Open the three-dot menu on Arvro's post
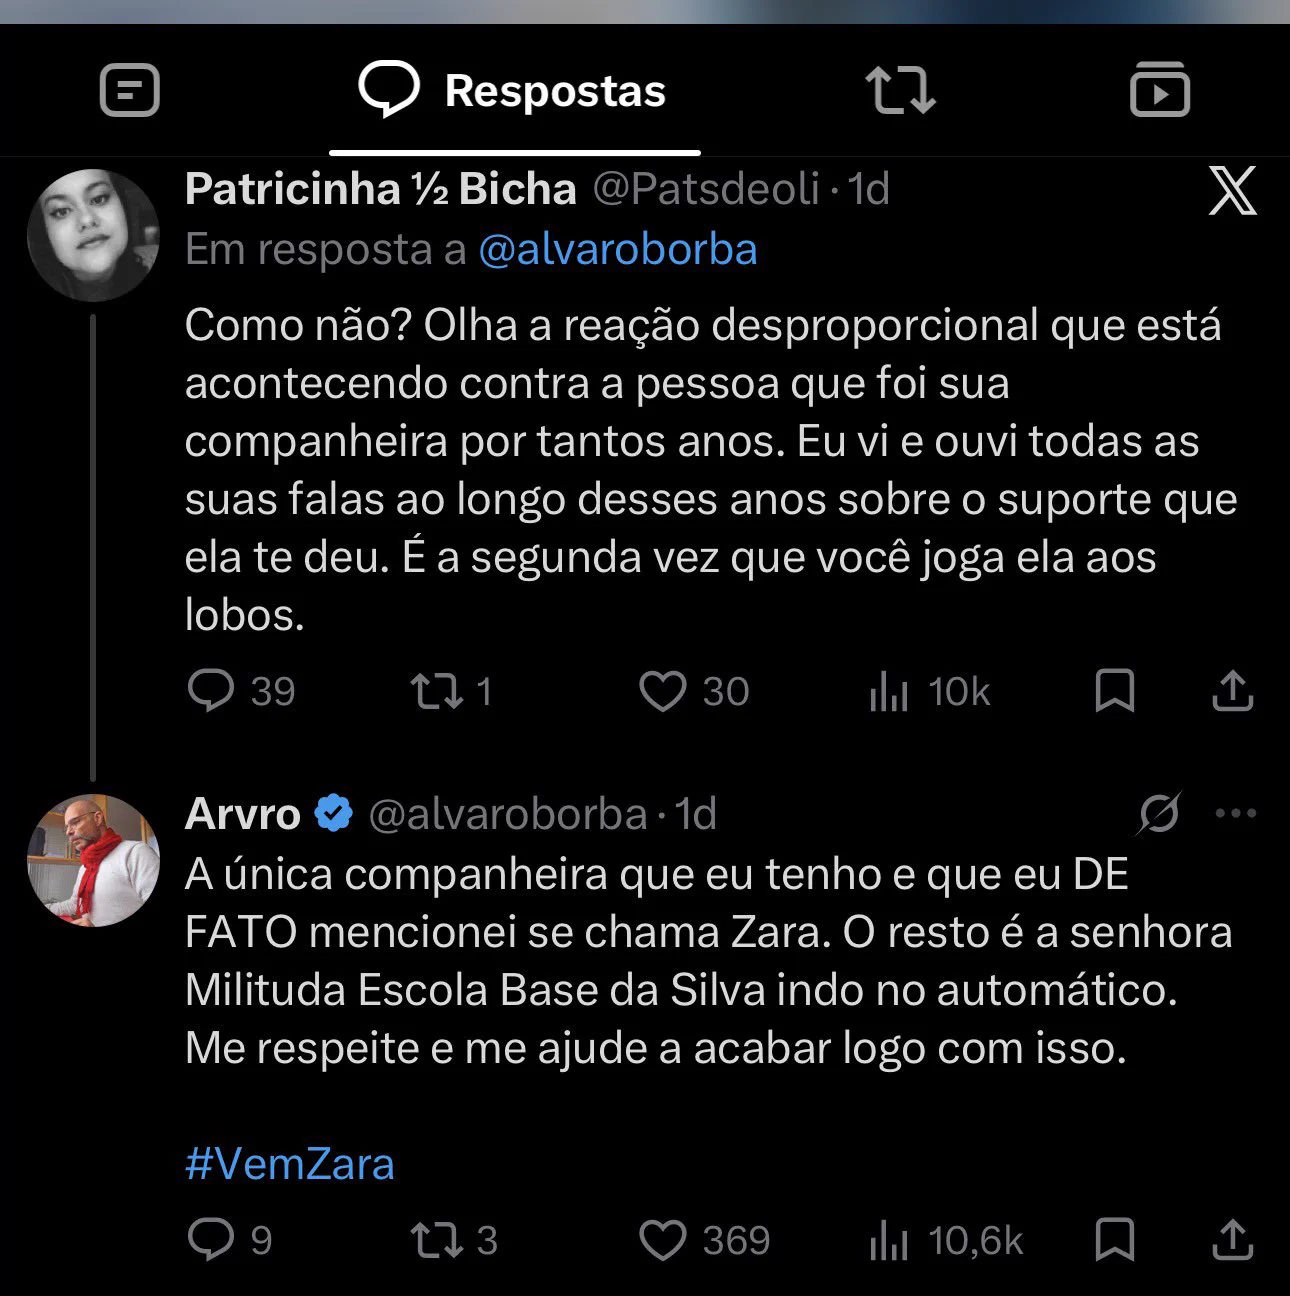1290x1296 pixels. pos(1236,813)
